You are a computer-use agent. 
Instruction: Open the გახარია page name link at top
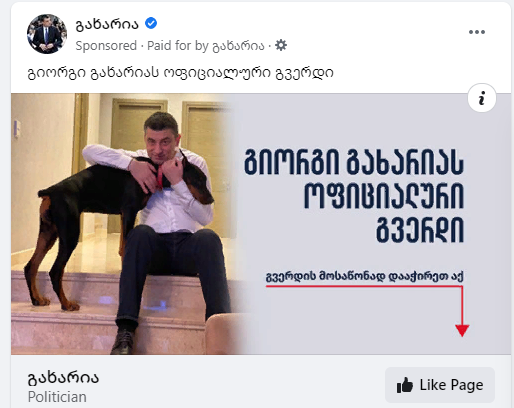tap(107, 24)
